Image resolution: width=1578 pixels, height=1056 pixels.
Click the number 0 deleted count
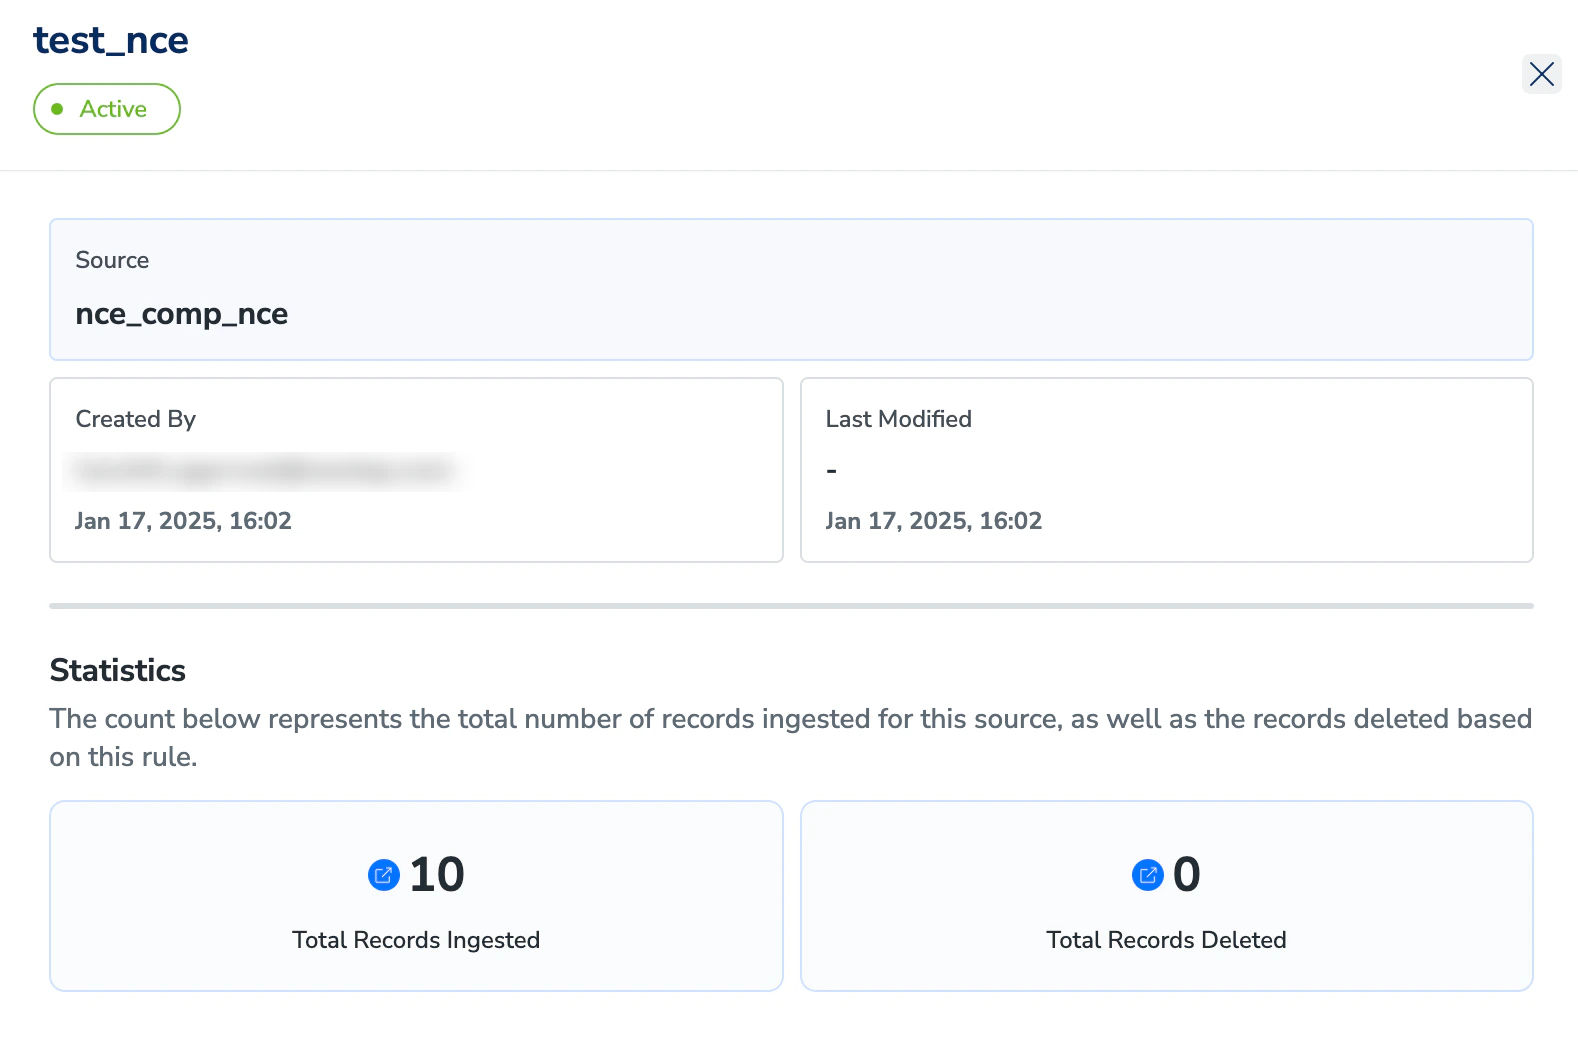tap(1187, 875)
